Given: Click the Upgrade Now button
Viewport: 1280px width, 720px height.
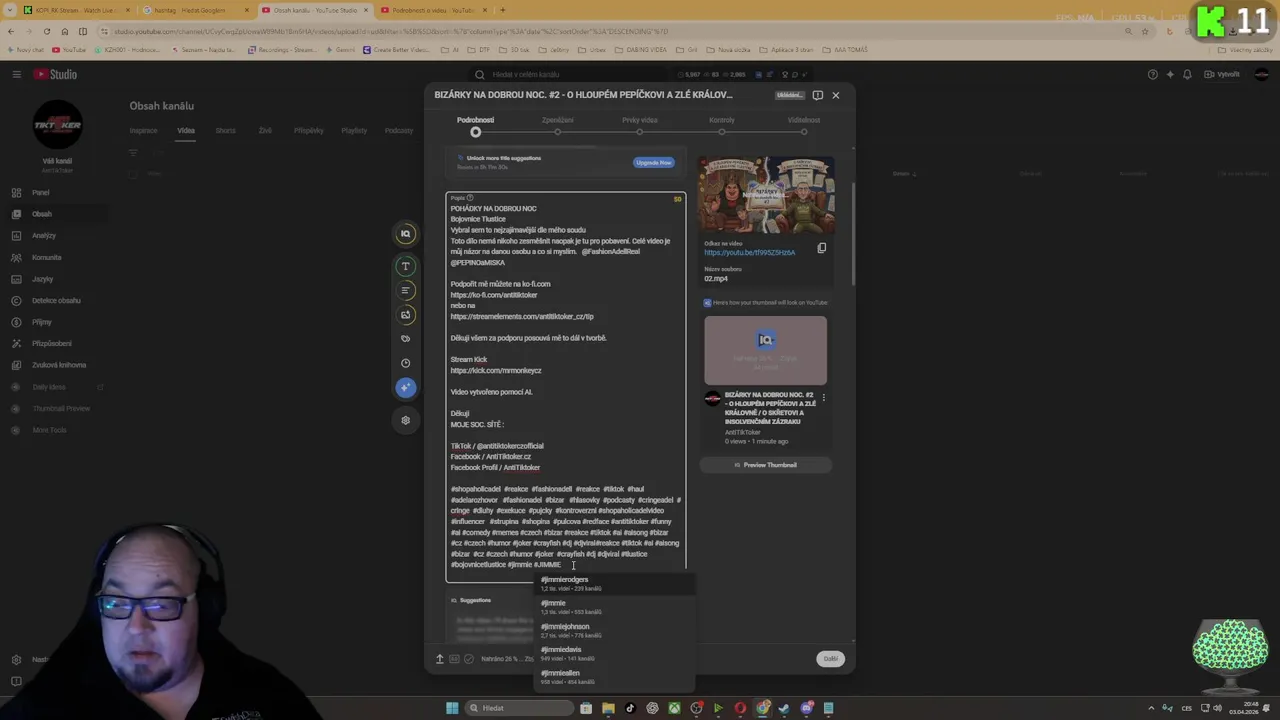Looking at the screenshot, I should point(653,162).
